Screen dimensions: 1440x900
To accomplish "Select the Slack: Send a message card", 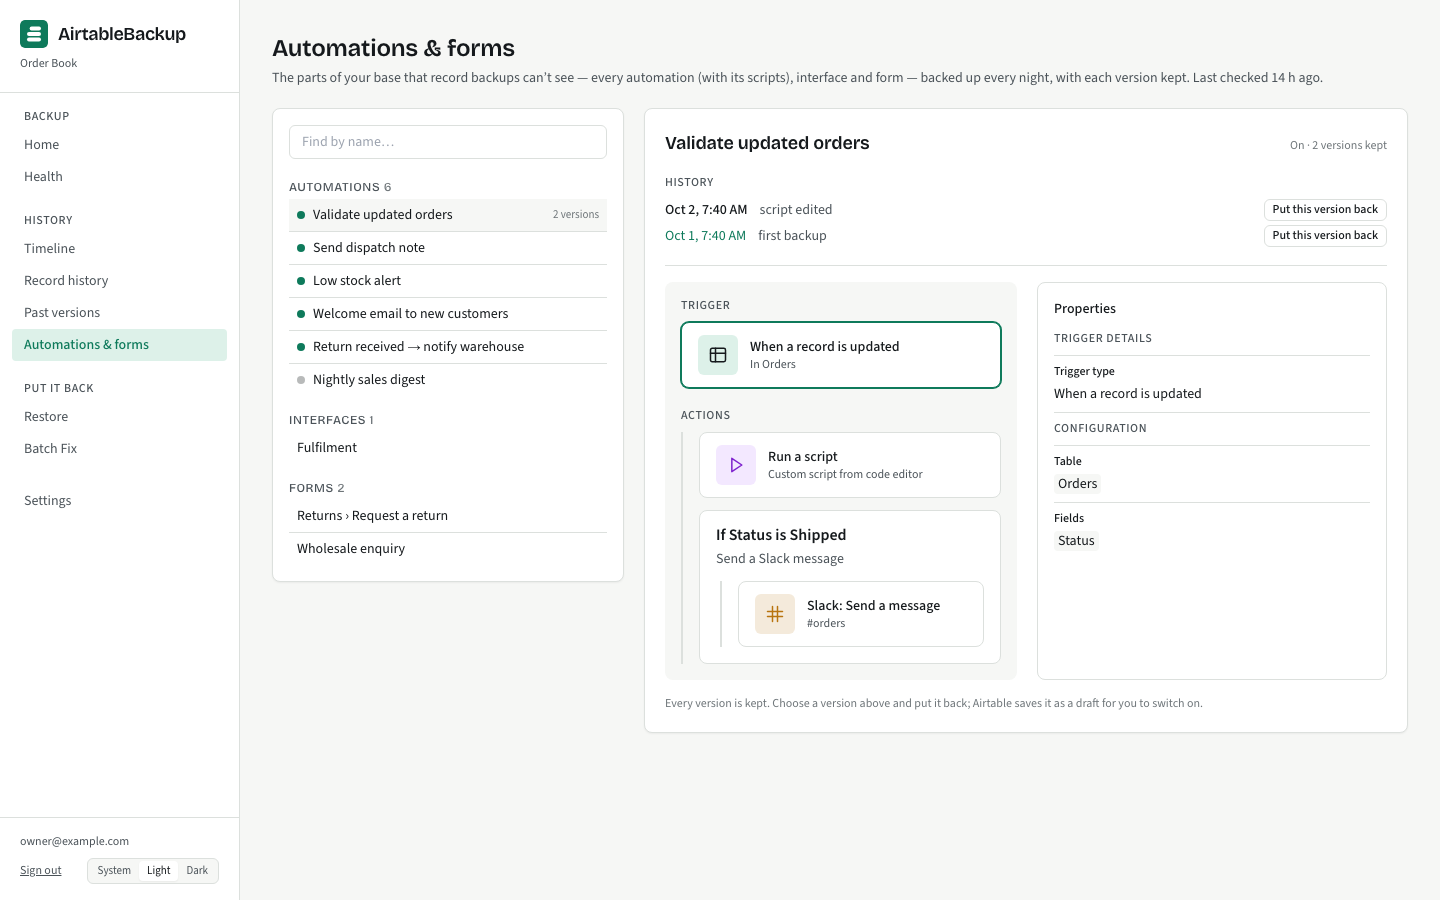I will [x=861, y=614].
